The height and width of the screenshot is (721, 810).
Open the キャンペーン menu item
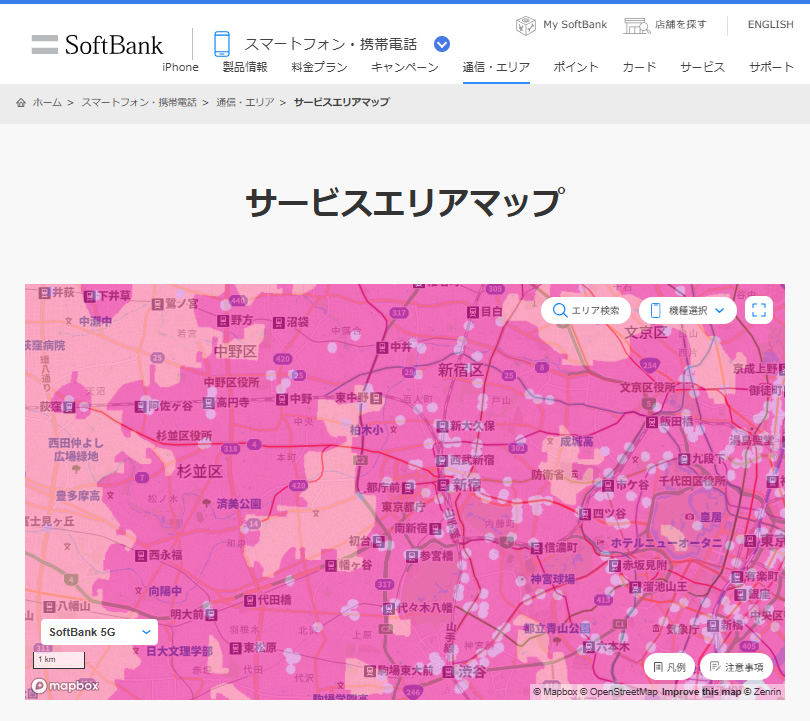404,67
